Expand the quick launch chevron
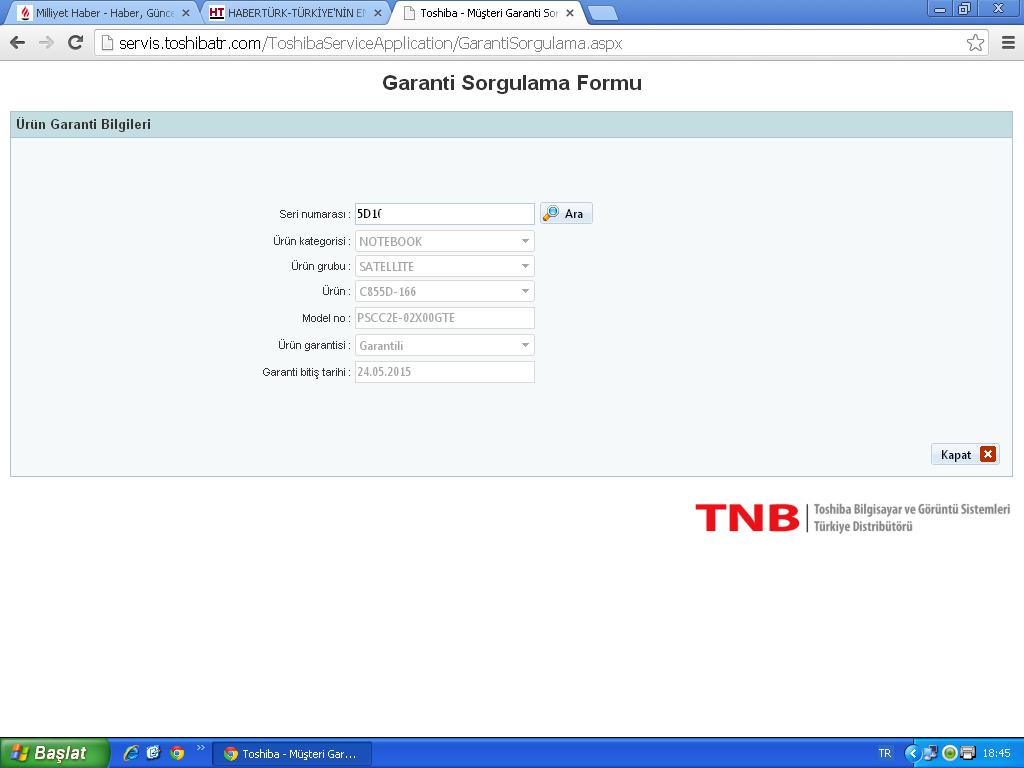1024x768 pixels. [x=200, y=748]
